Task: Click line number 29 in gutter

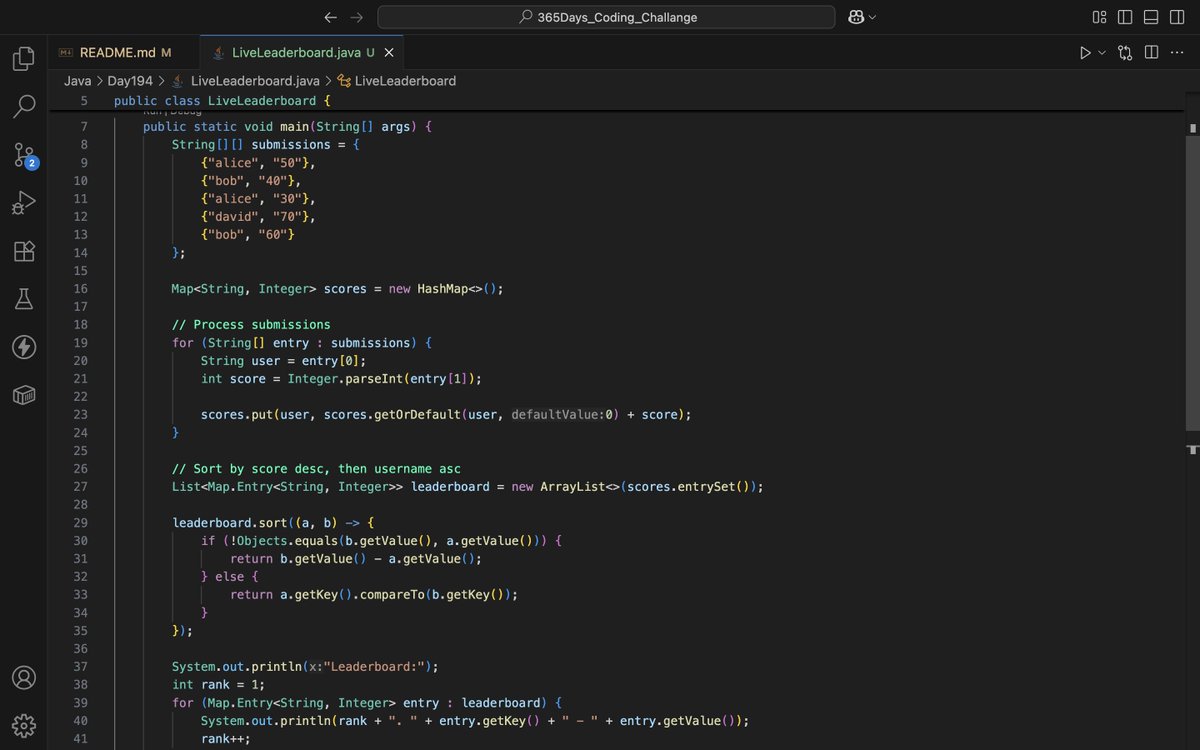Action: point(80,523)
